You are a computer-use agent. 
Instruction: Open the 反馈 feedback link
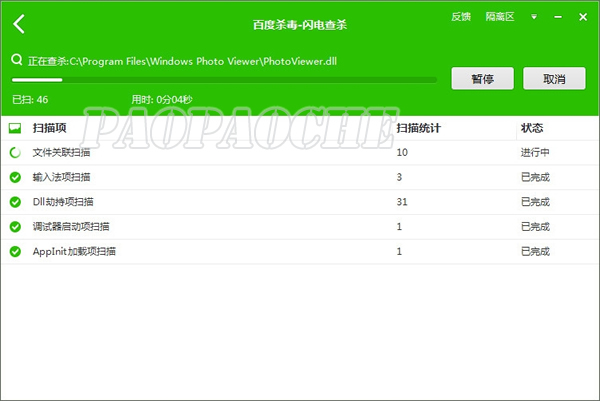461,17
